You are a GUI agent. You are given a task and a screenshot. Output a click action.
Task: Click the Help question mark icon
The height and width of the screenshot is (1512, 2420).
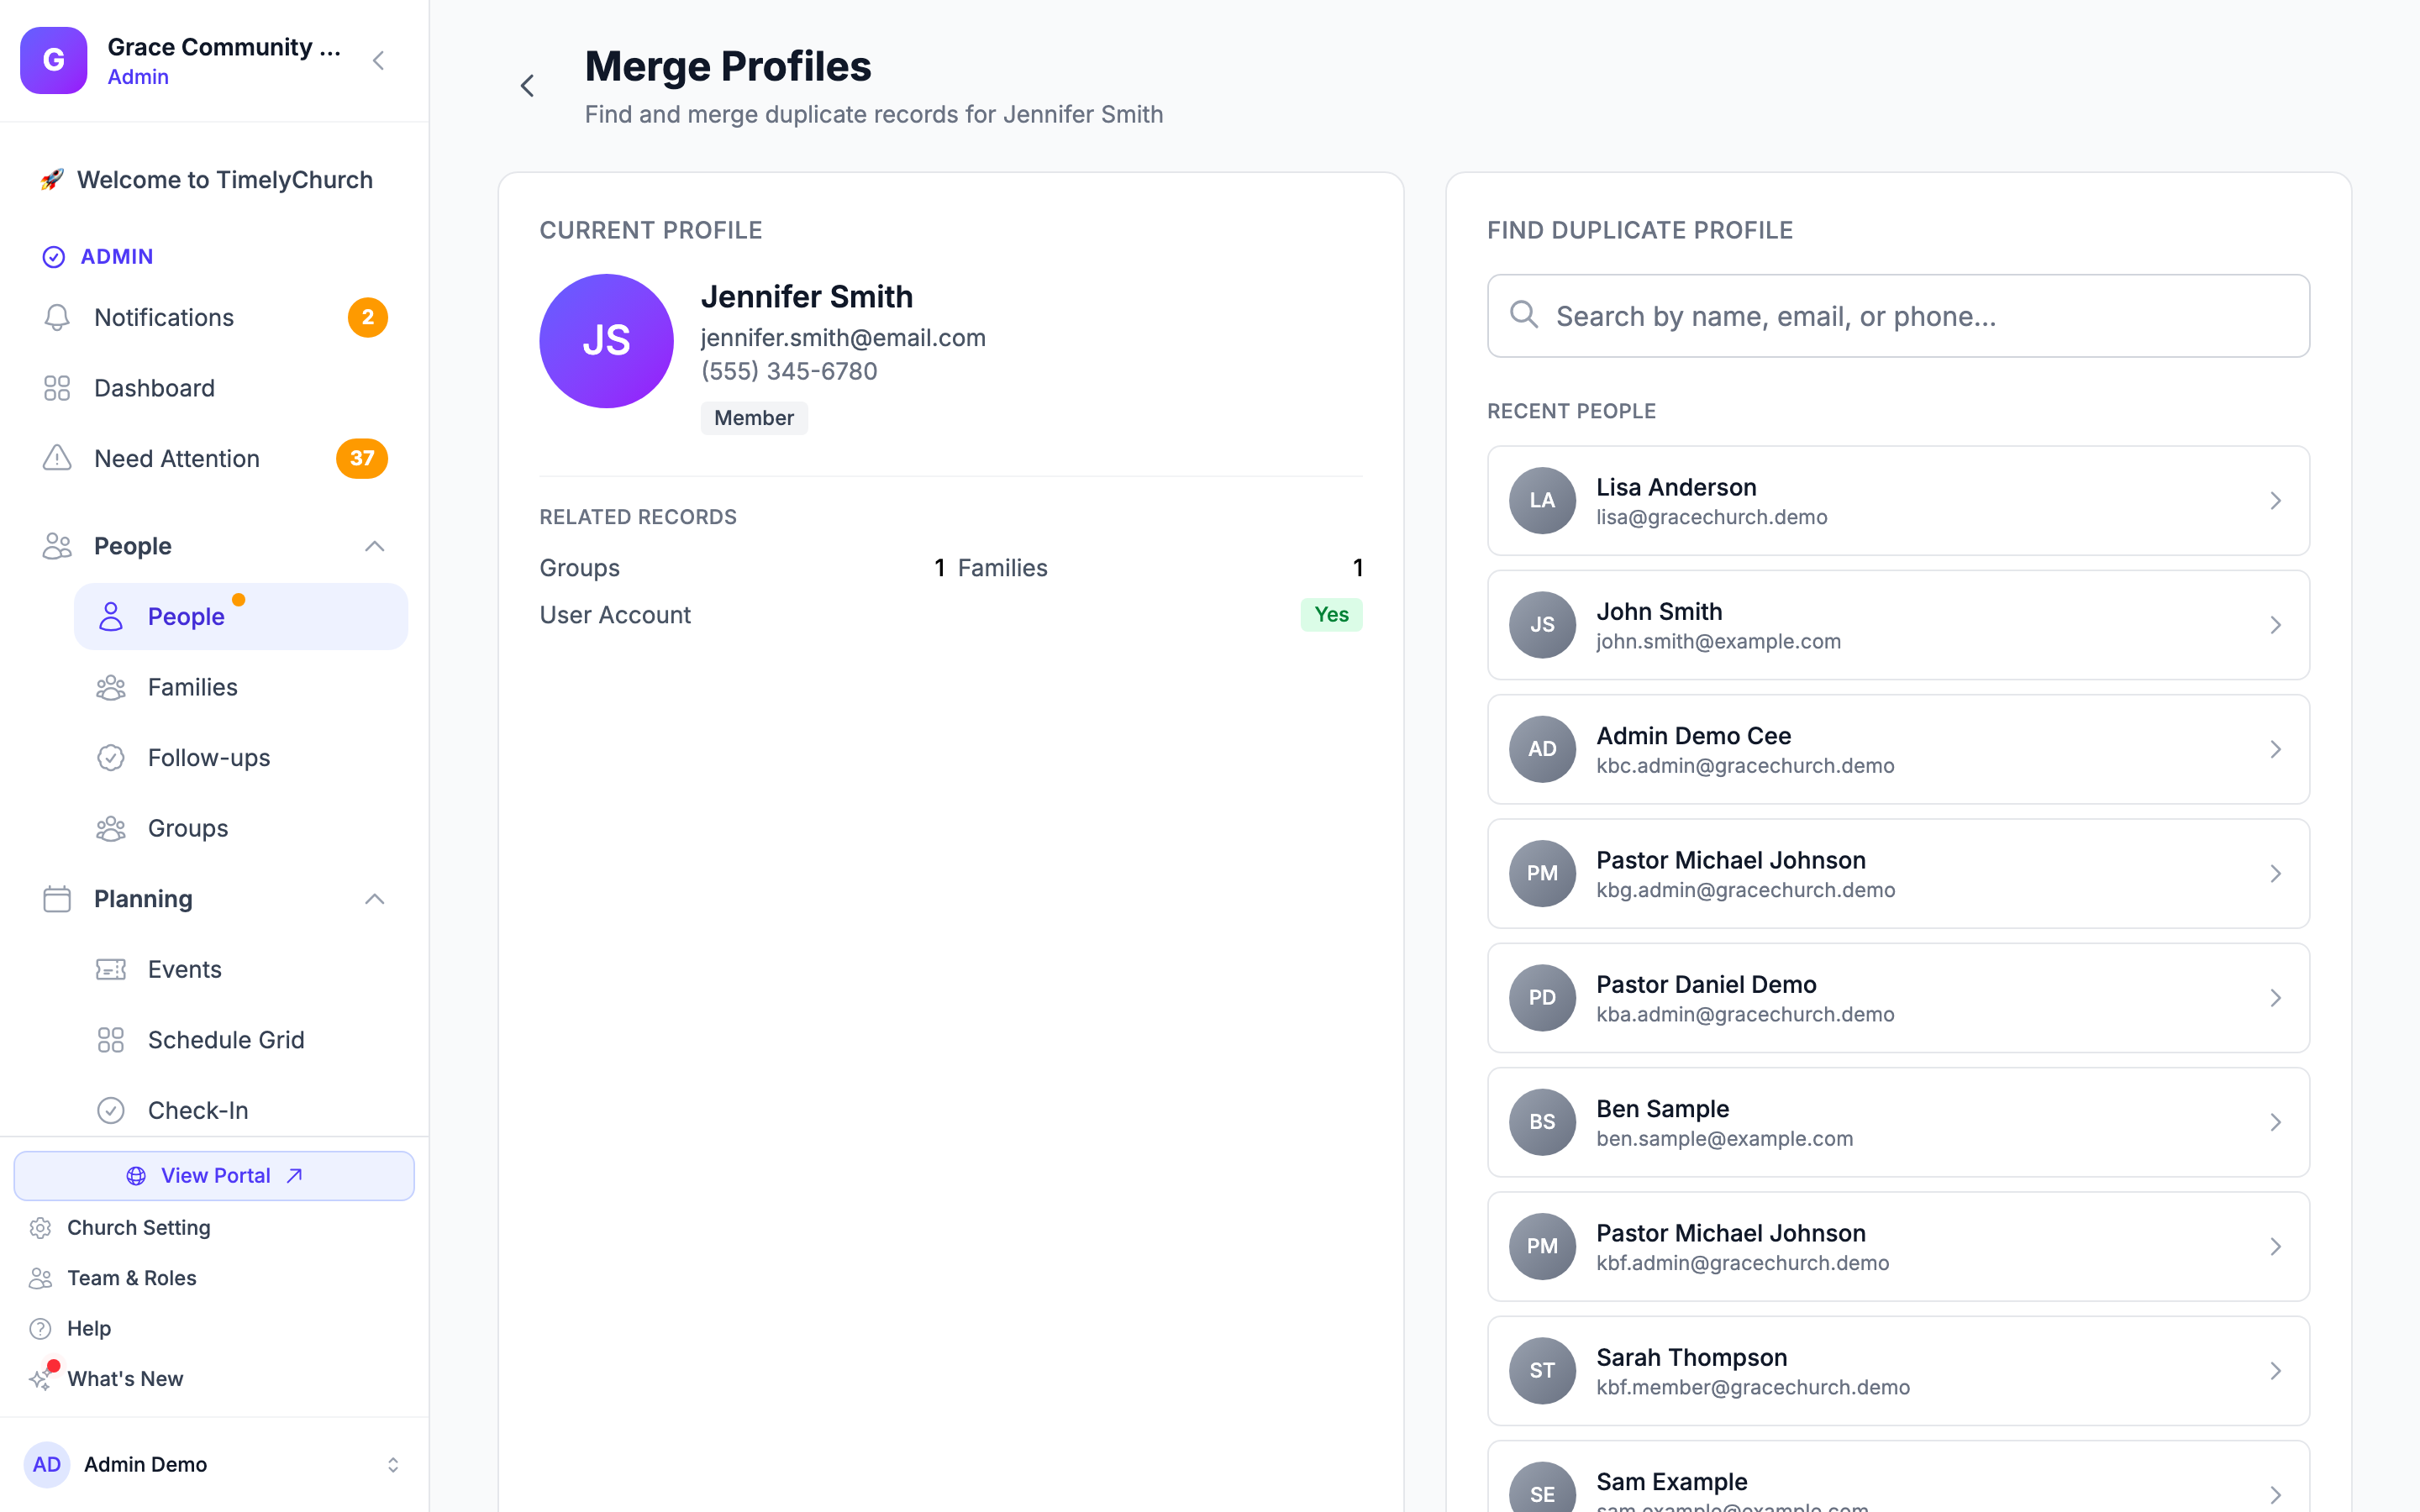[41, 1328]
